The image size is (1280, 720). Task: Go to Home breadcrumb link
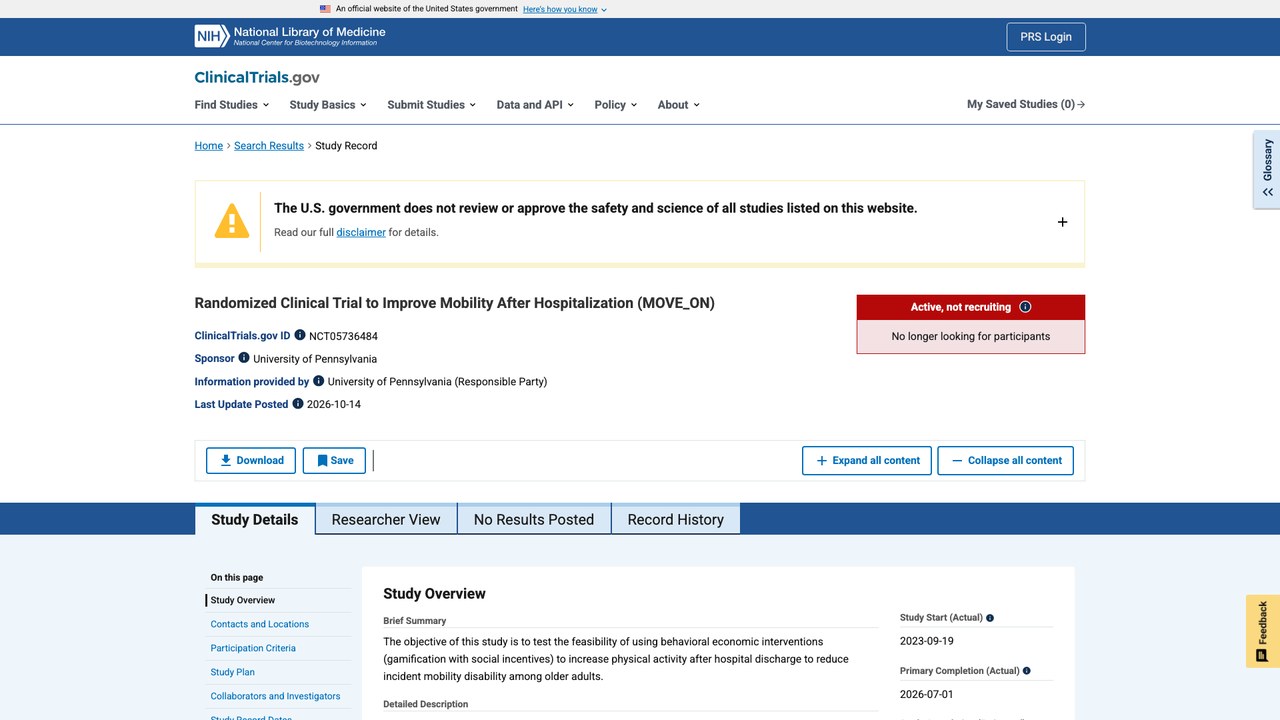[x=209, y=146]
